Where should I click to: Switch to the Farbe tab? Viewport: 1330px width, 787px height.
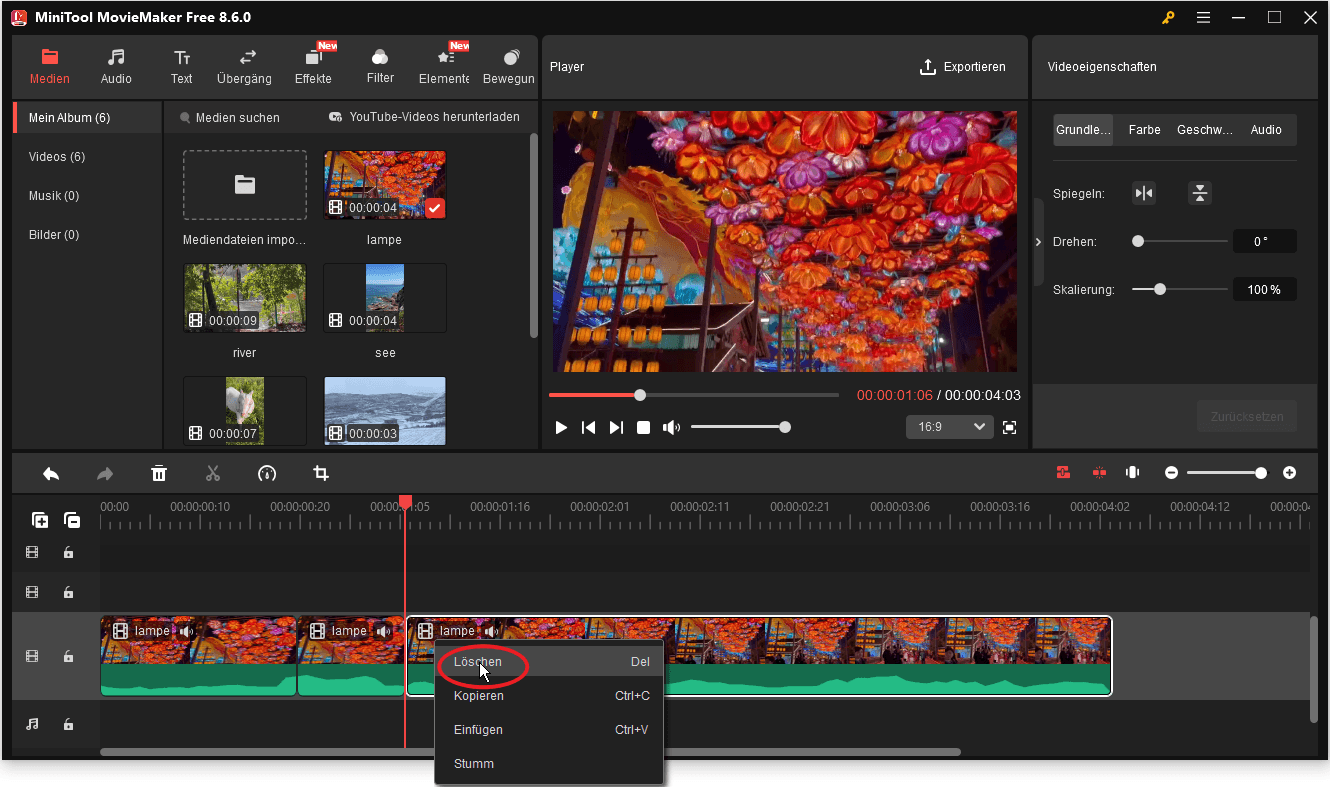(1143, 129)
